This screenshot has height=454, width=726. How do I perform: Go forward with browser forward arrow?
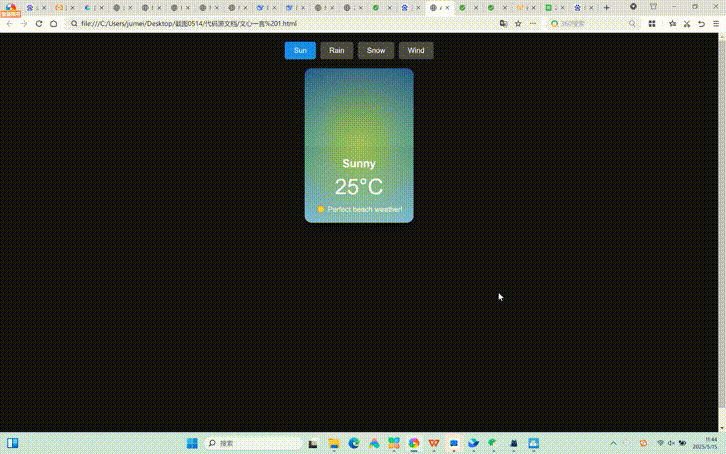click(x=24, y=24)
